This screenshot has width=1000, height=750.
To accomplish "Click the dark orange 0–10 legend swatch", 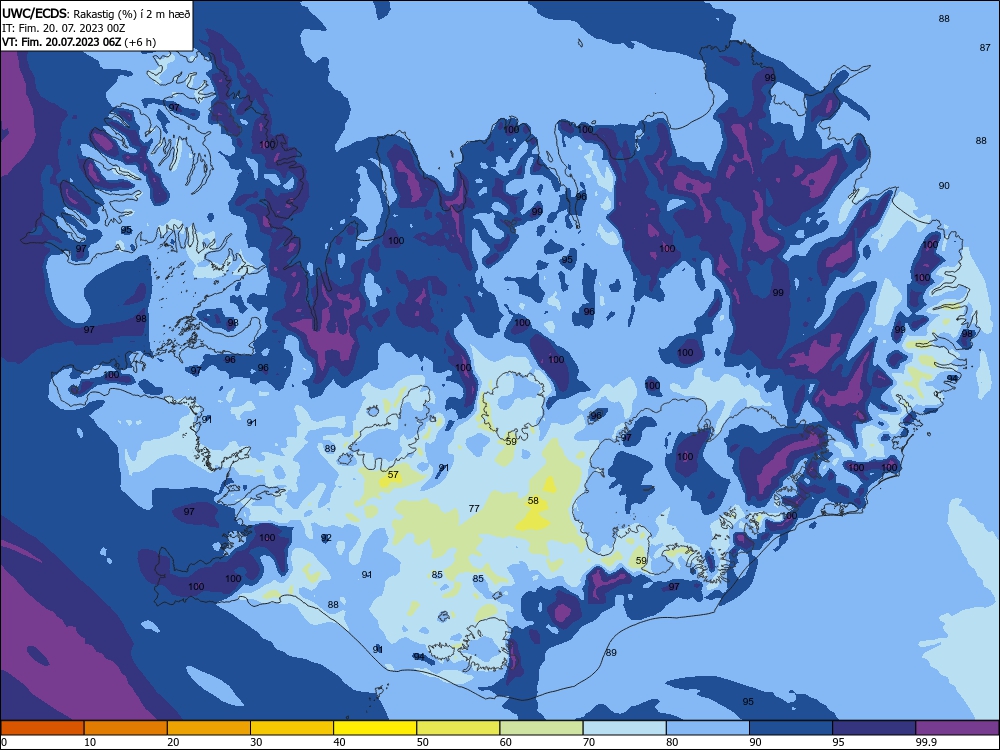I will pos(42,728).
